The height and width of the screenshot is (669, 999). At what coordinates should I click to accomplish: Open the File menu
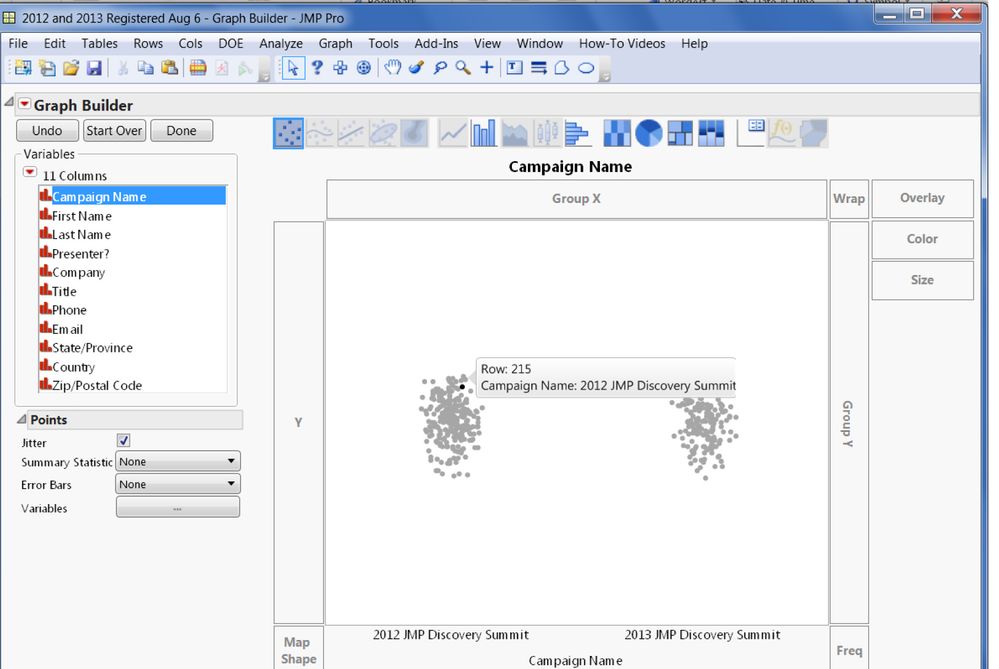(18, 43)
